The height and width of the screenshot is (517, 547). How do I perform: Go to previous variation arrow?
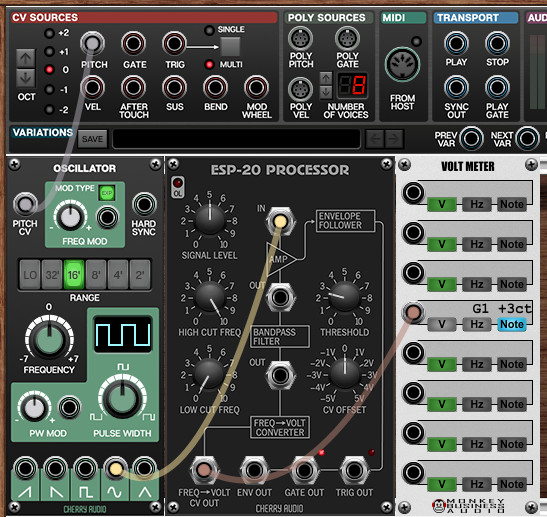375,139
